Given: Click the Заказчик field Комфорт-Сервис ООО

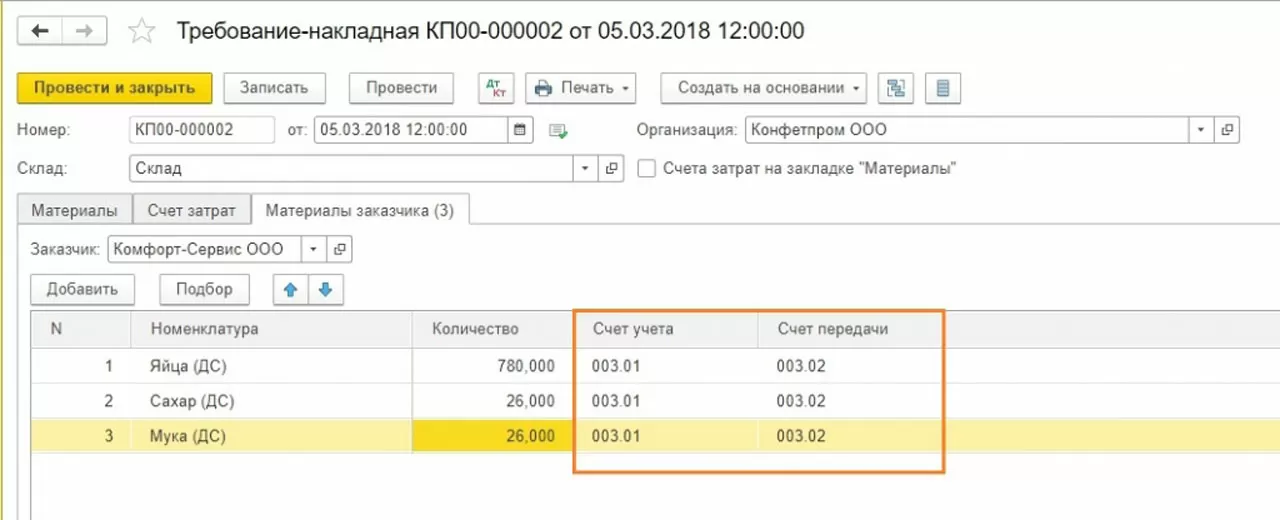Looking at the screenshot, I should (x=205, y=249).
